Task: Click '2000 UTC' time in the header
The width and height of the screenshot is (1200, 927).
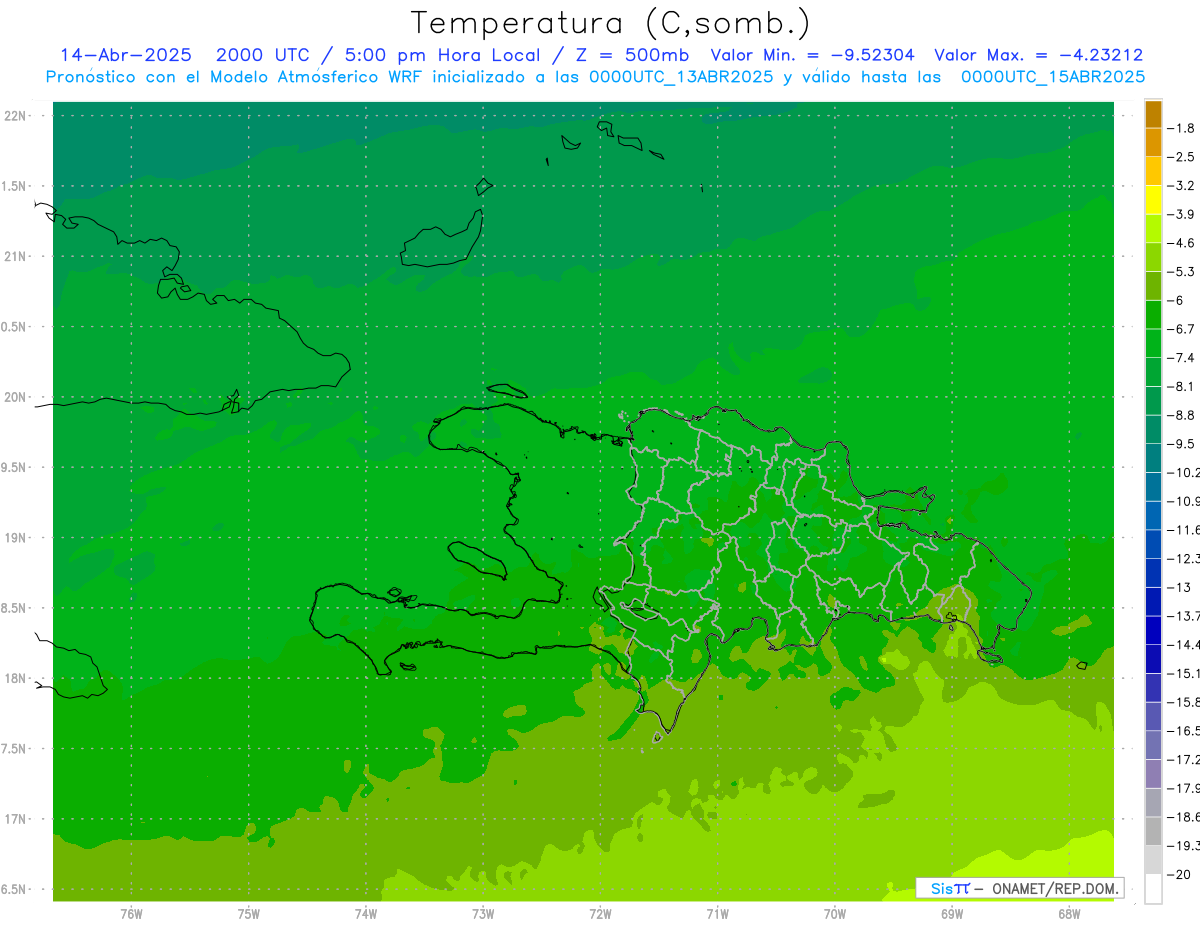Action: click(262, 55)
